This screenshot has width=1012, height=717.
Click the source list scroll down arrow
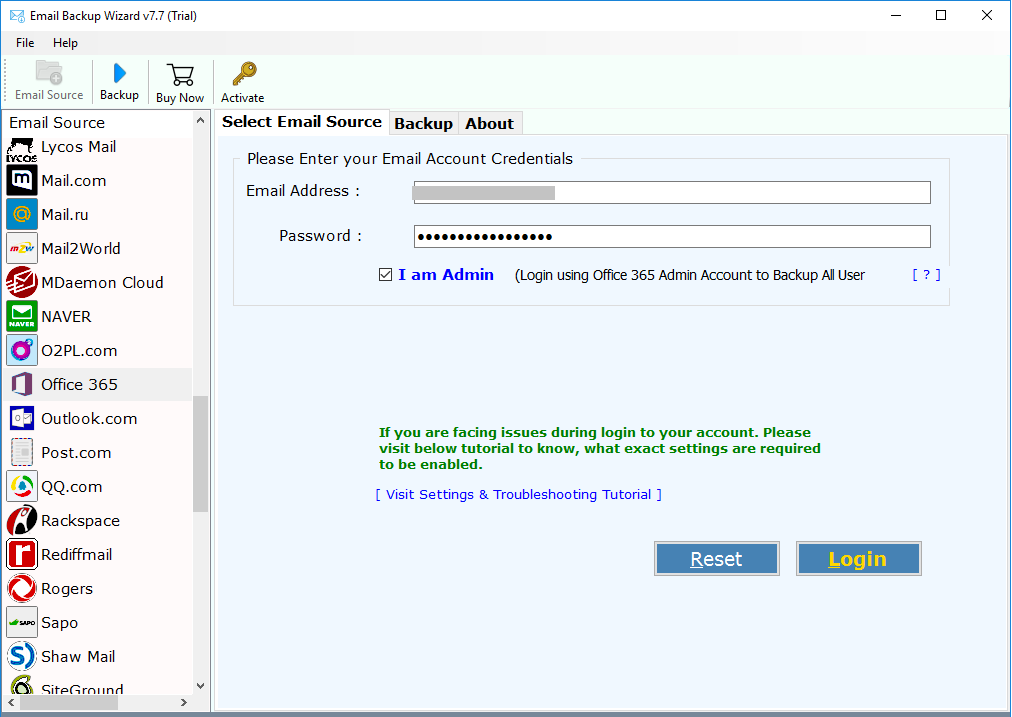[x=201, y=686]
